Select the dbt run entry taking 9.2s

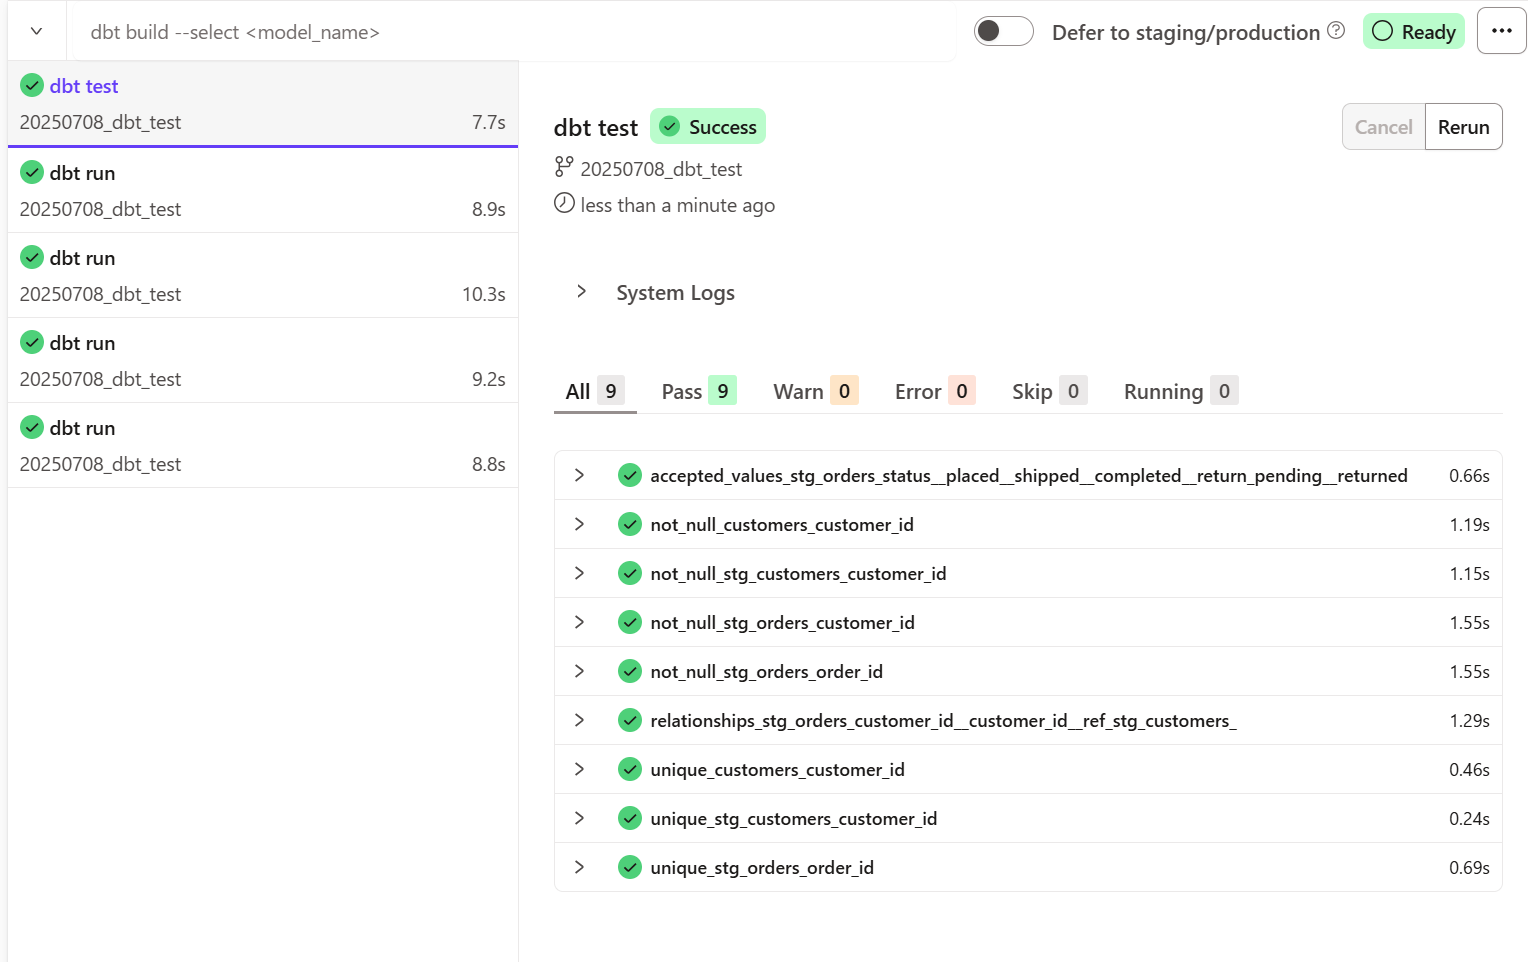click(x=263, y=360)
